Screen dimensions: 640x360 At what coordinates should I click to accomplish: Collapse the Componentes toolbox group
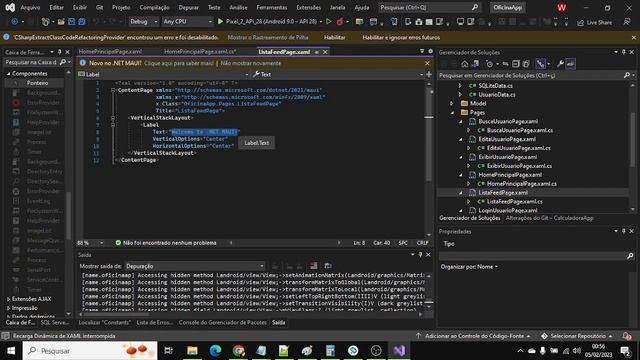[9, 74]
